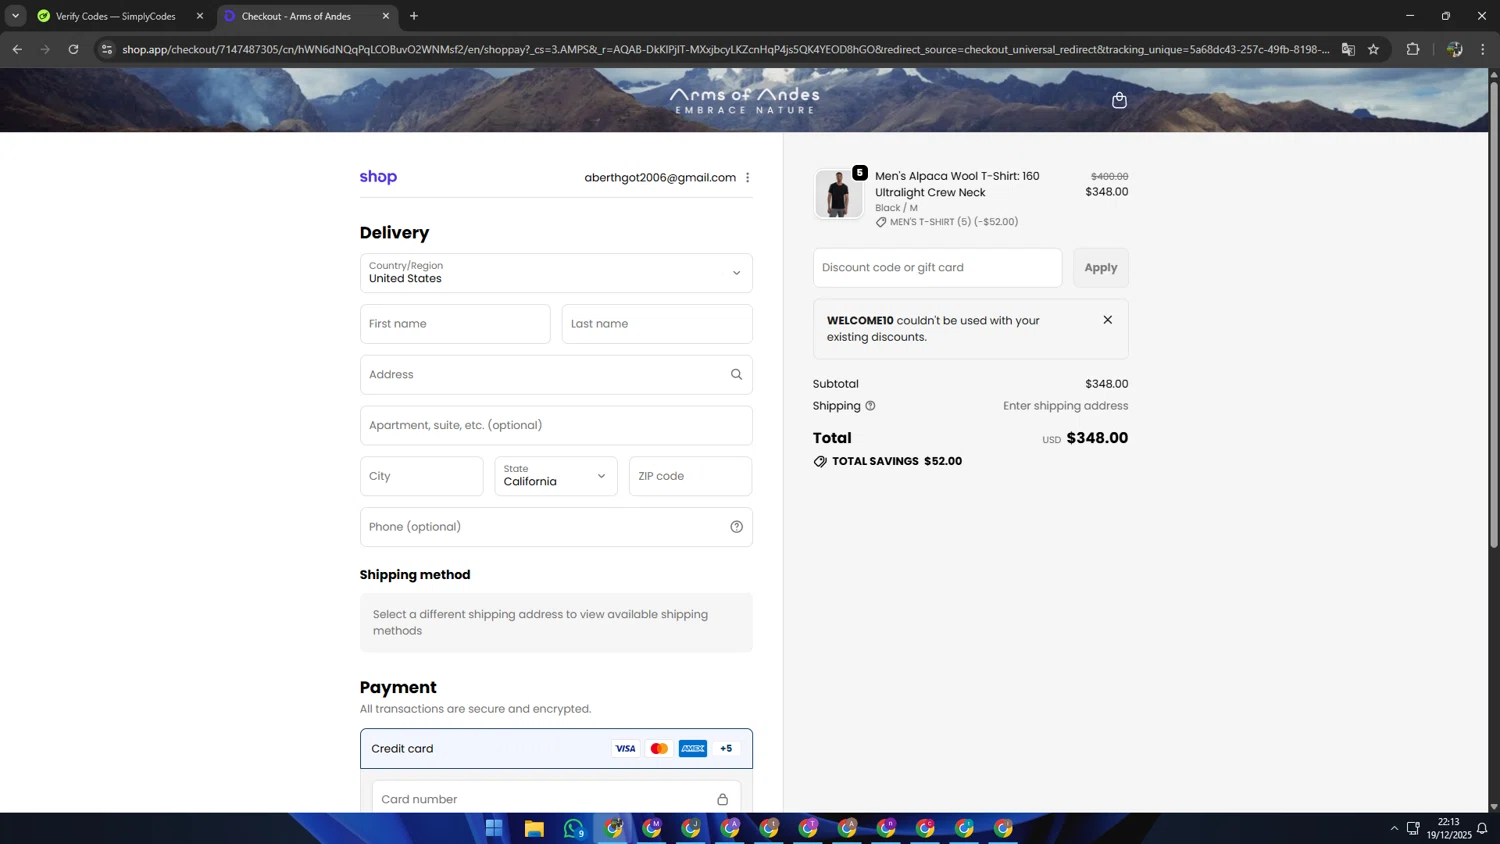Click the Apply discount button
This screenshot has height=844, width=1500.
pos(1101,268)
